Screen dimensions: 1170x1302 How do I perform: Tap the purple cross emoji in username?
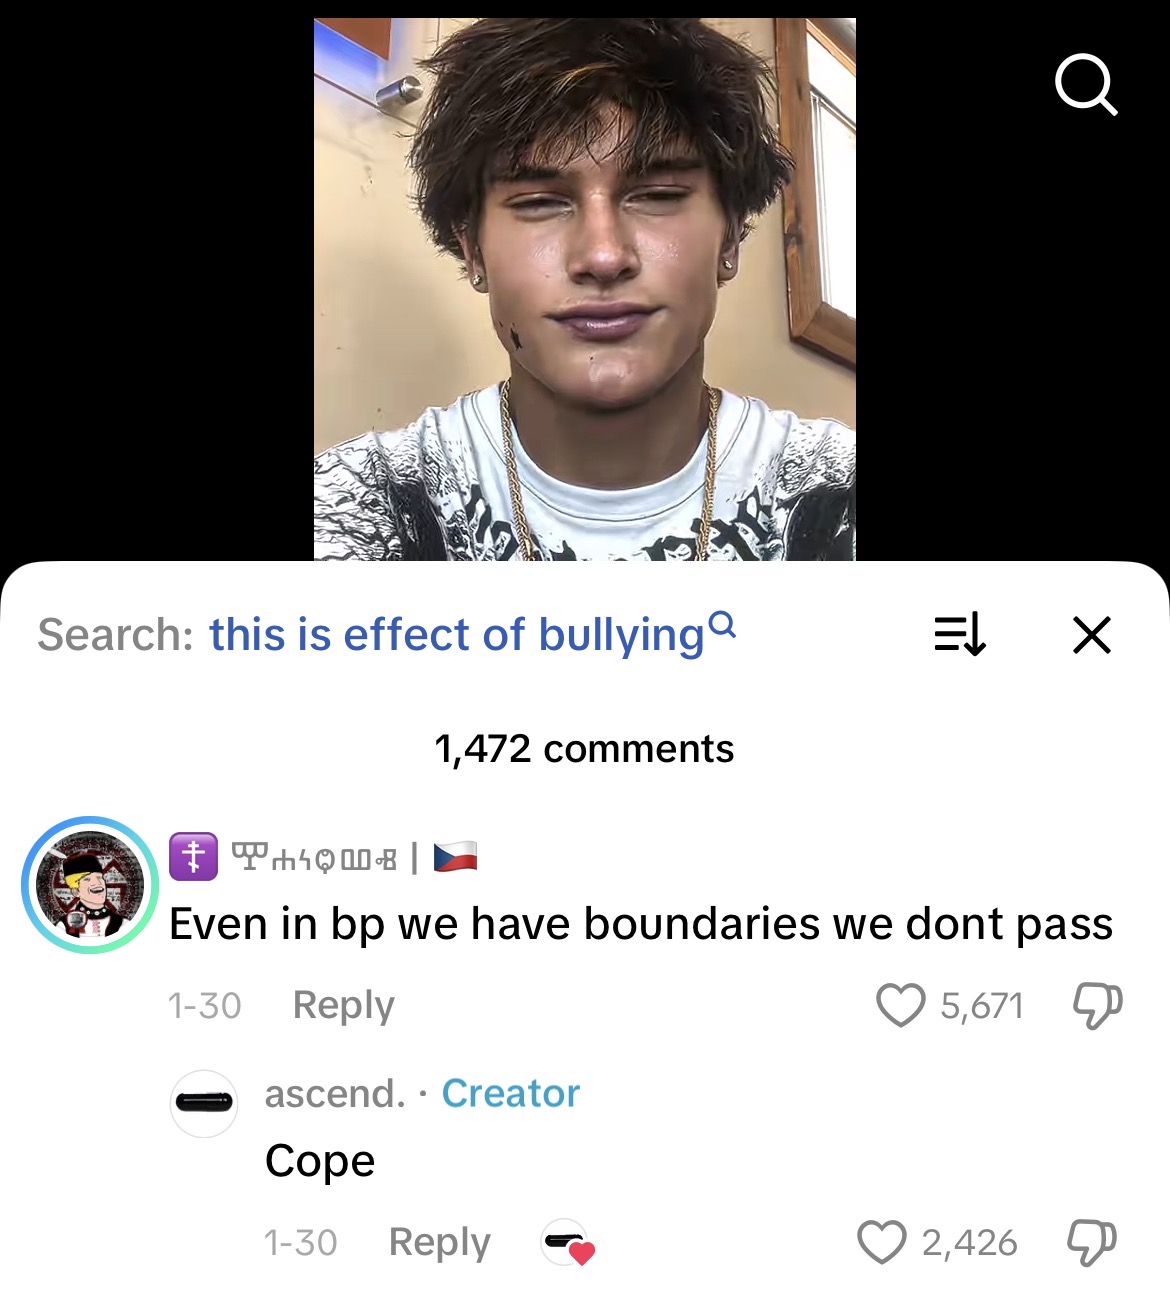193,857
